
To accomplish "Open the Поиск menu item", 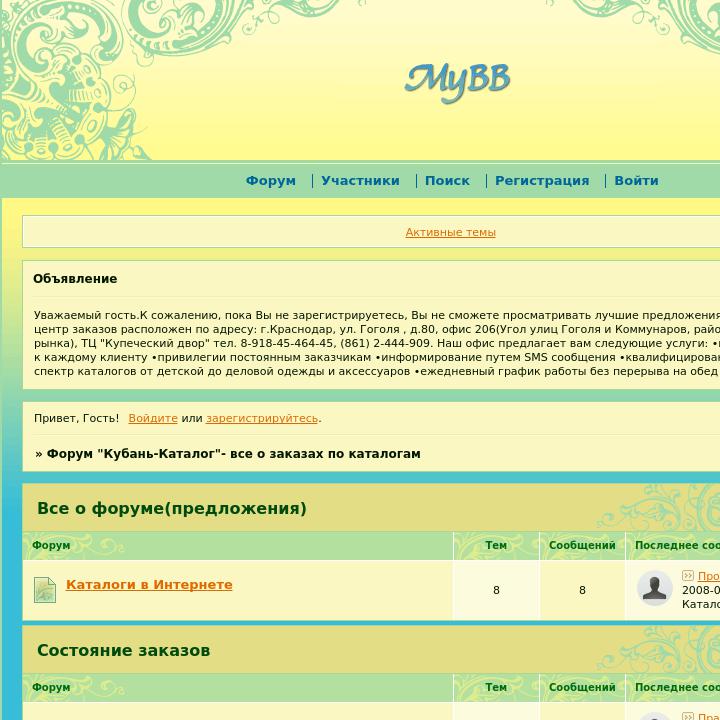I will pos(447,181).
